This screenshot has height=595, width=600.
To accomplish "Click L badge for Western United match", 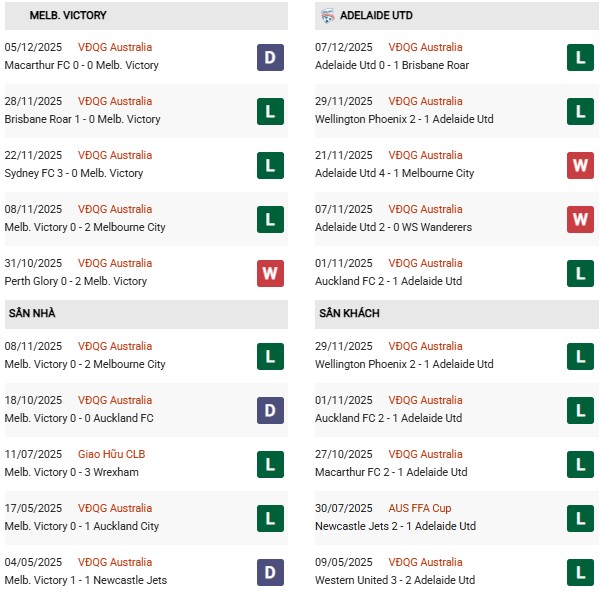I will click(581, 572).
